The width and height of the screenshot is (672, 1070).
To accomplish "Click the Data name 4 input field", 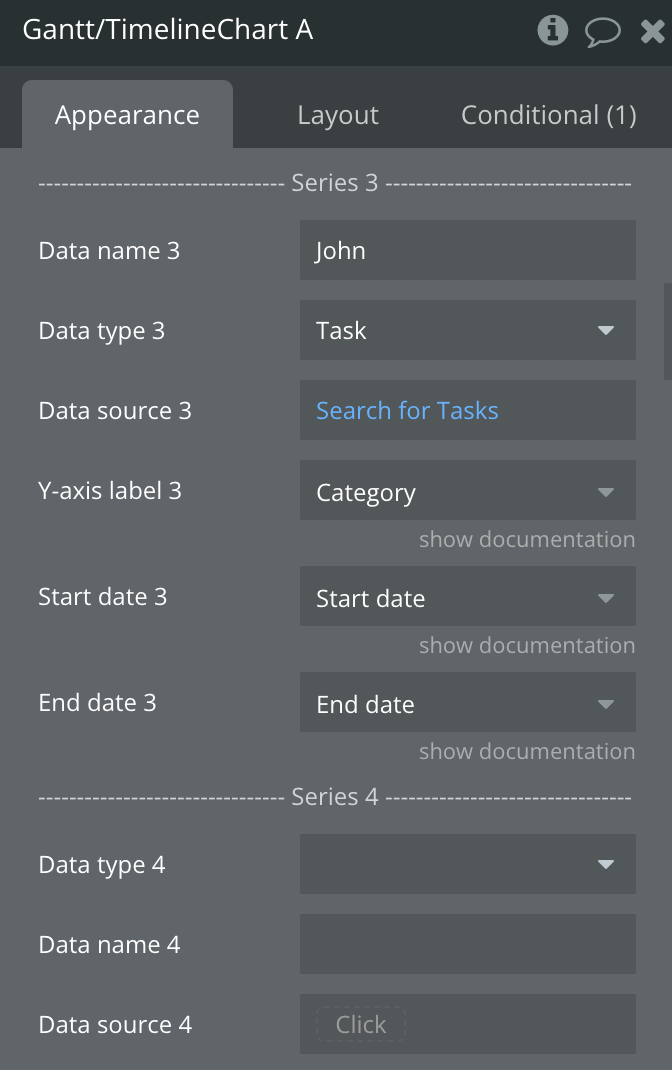I will (x=467, y=944).
